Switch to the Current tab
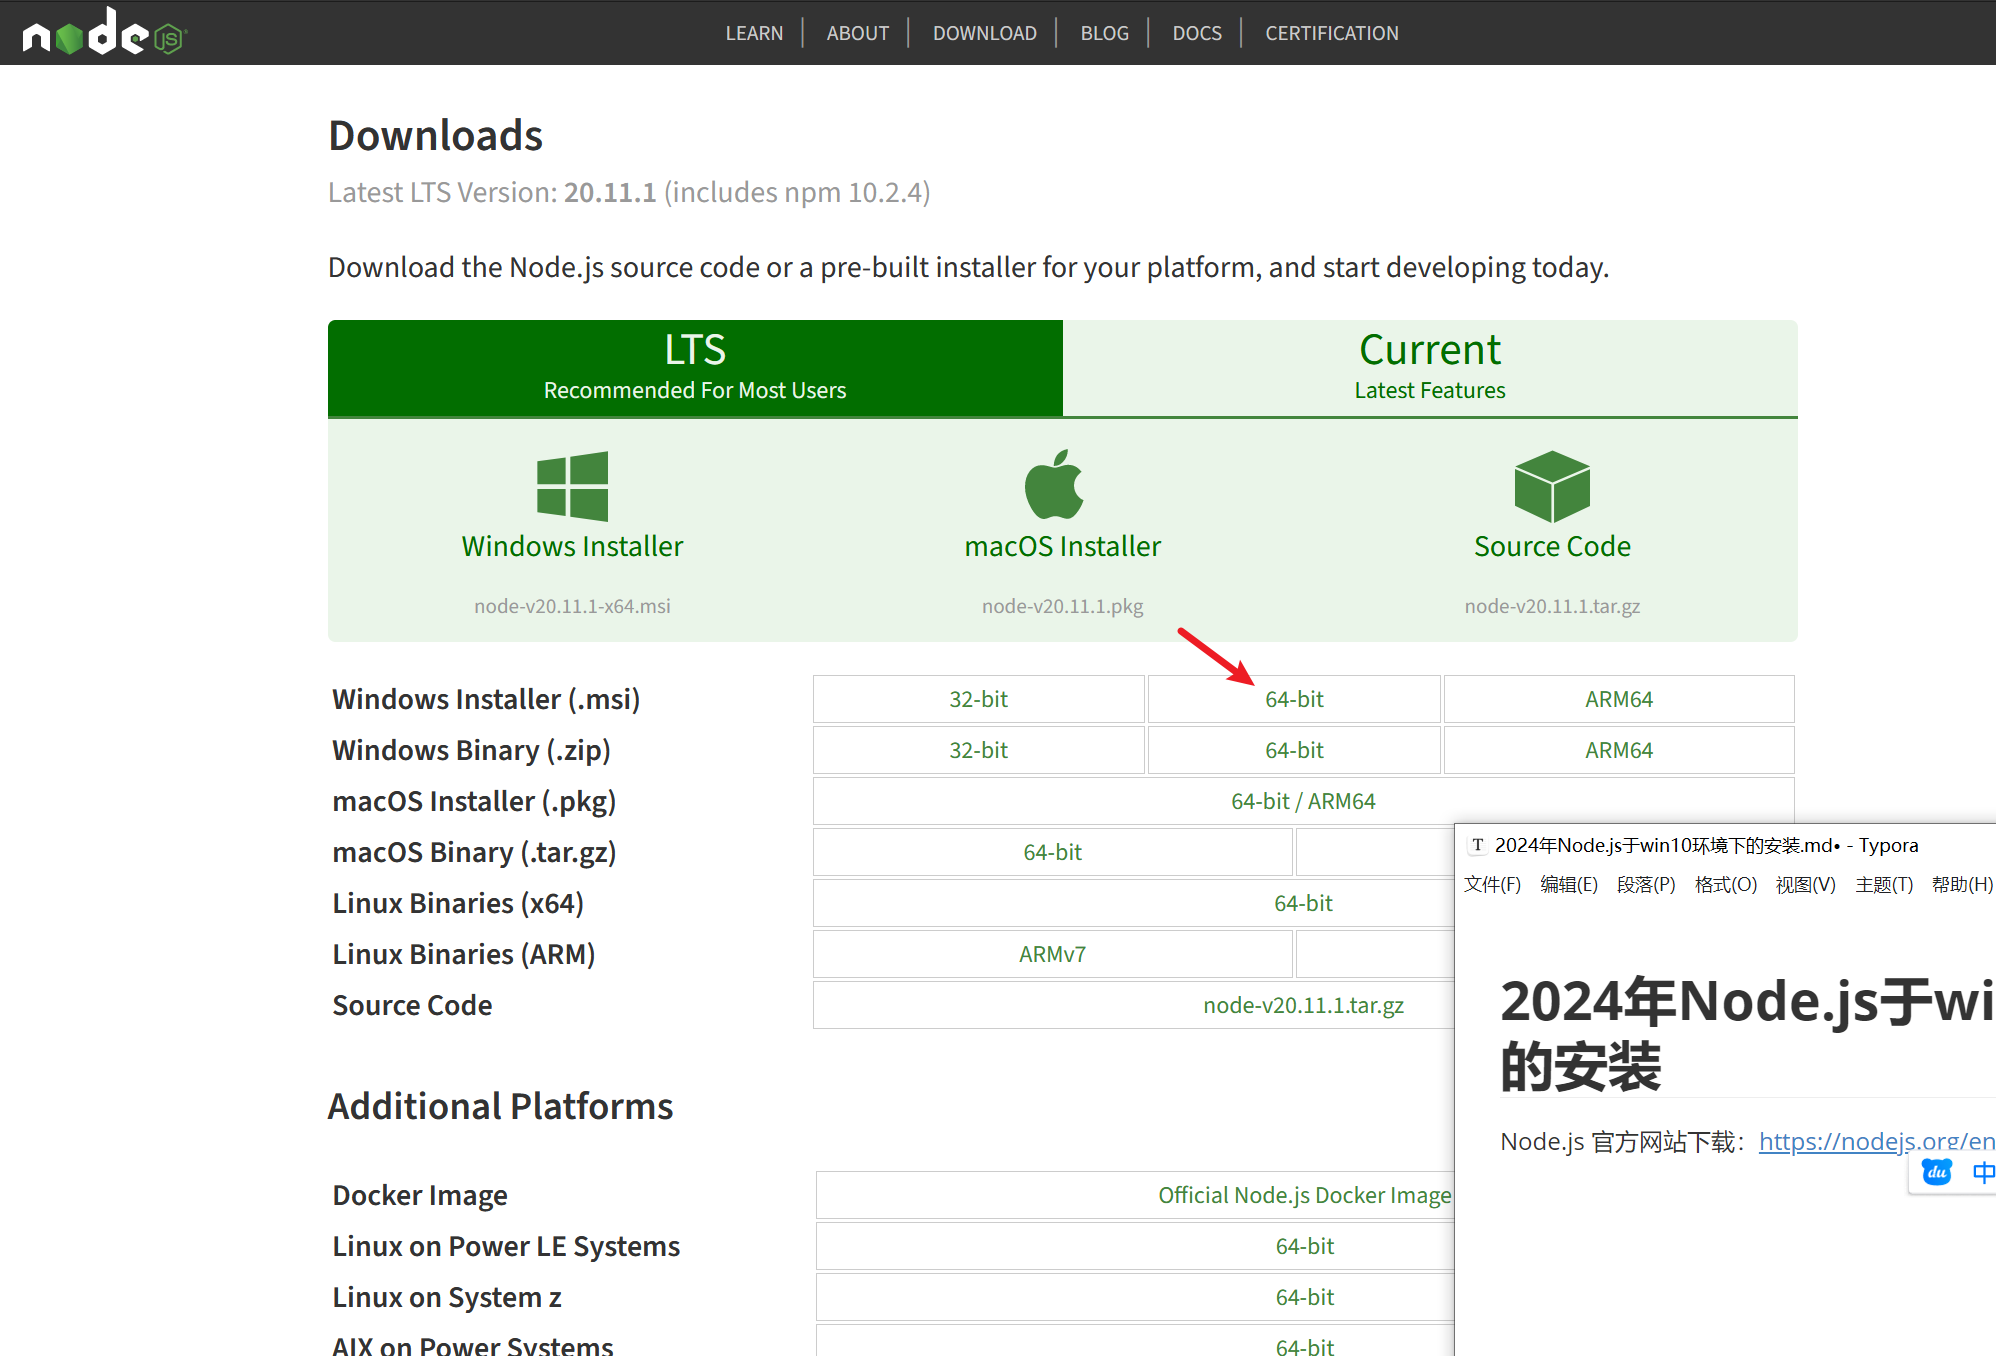Image resolution: width=1996 pixels, height=1356 pixels. [x=1429, y=366]
